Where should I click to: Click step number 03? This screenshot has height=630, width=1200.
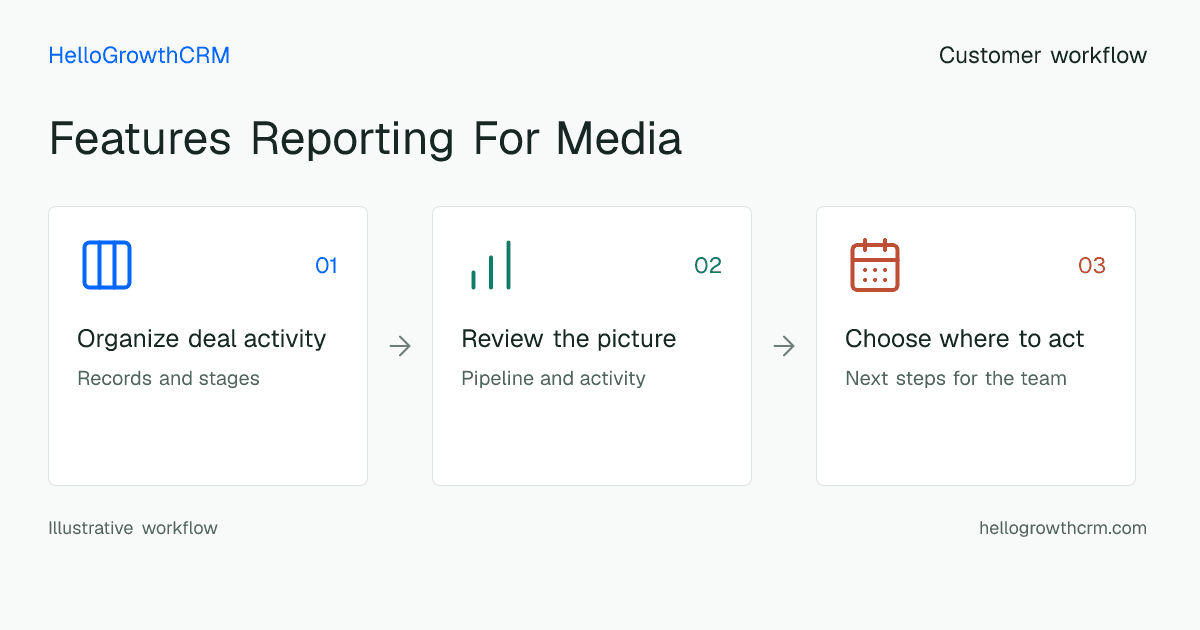1092,265
